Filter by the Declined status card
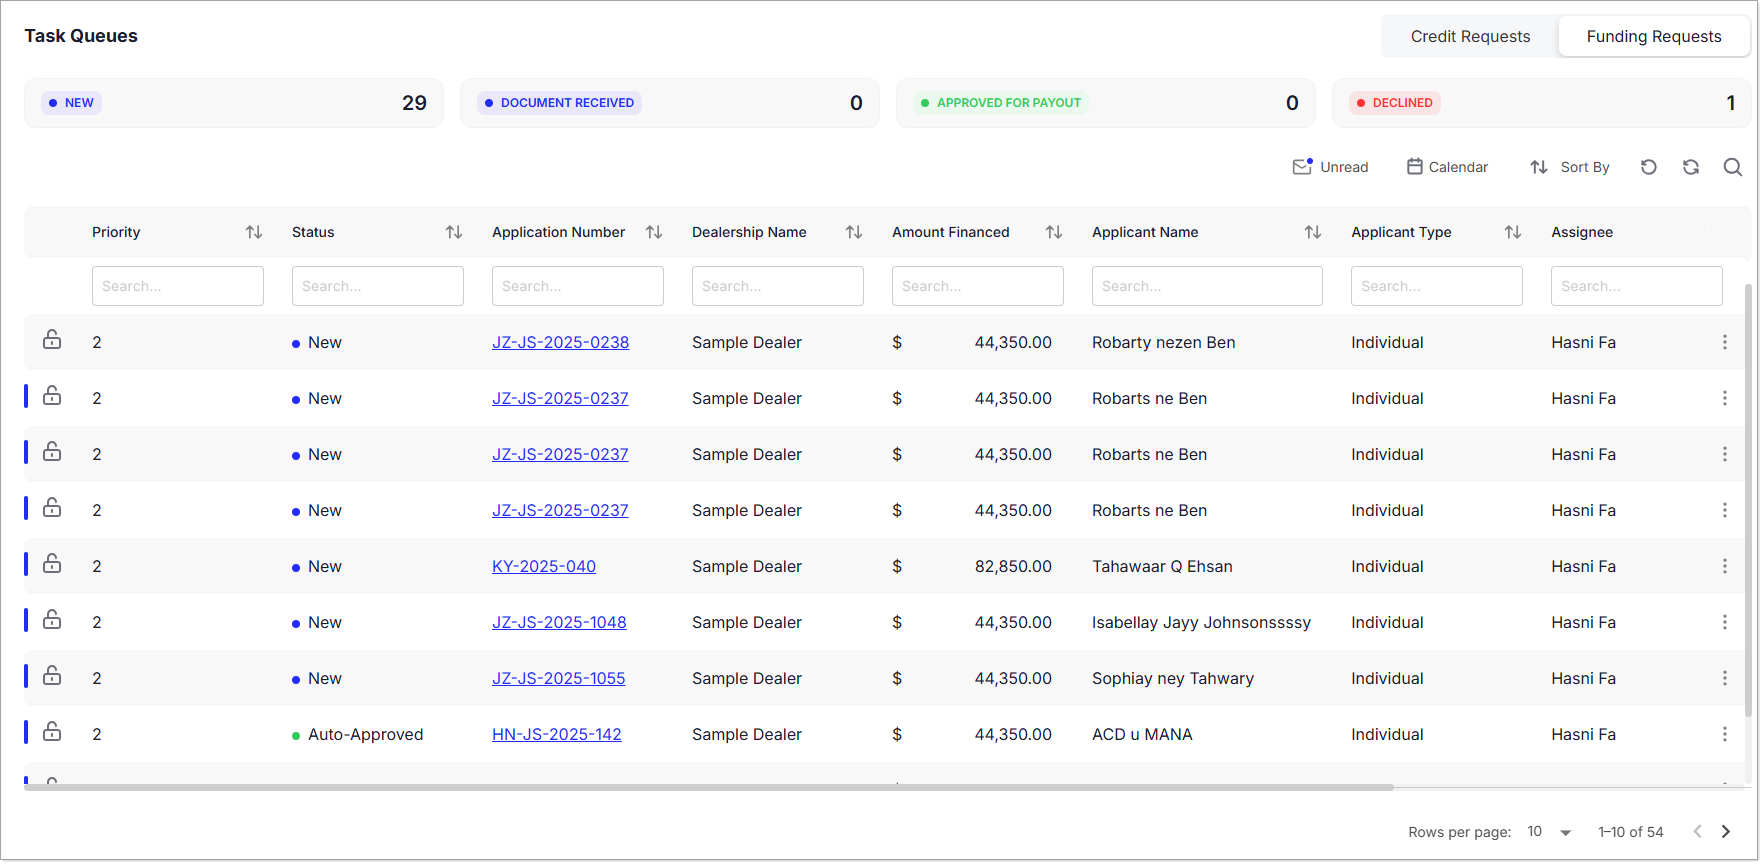Viewport: 1763px width, 865px height. tap(1541, 103)
